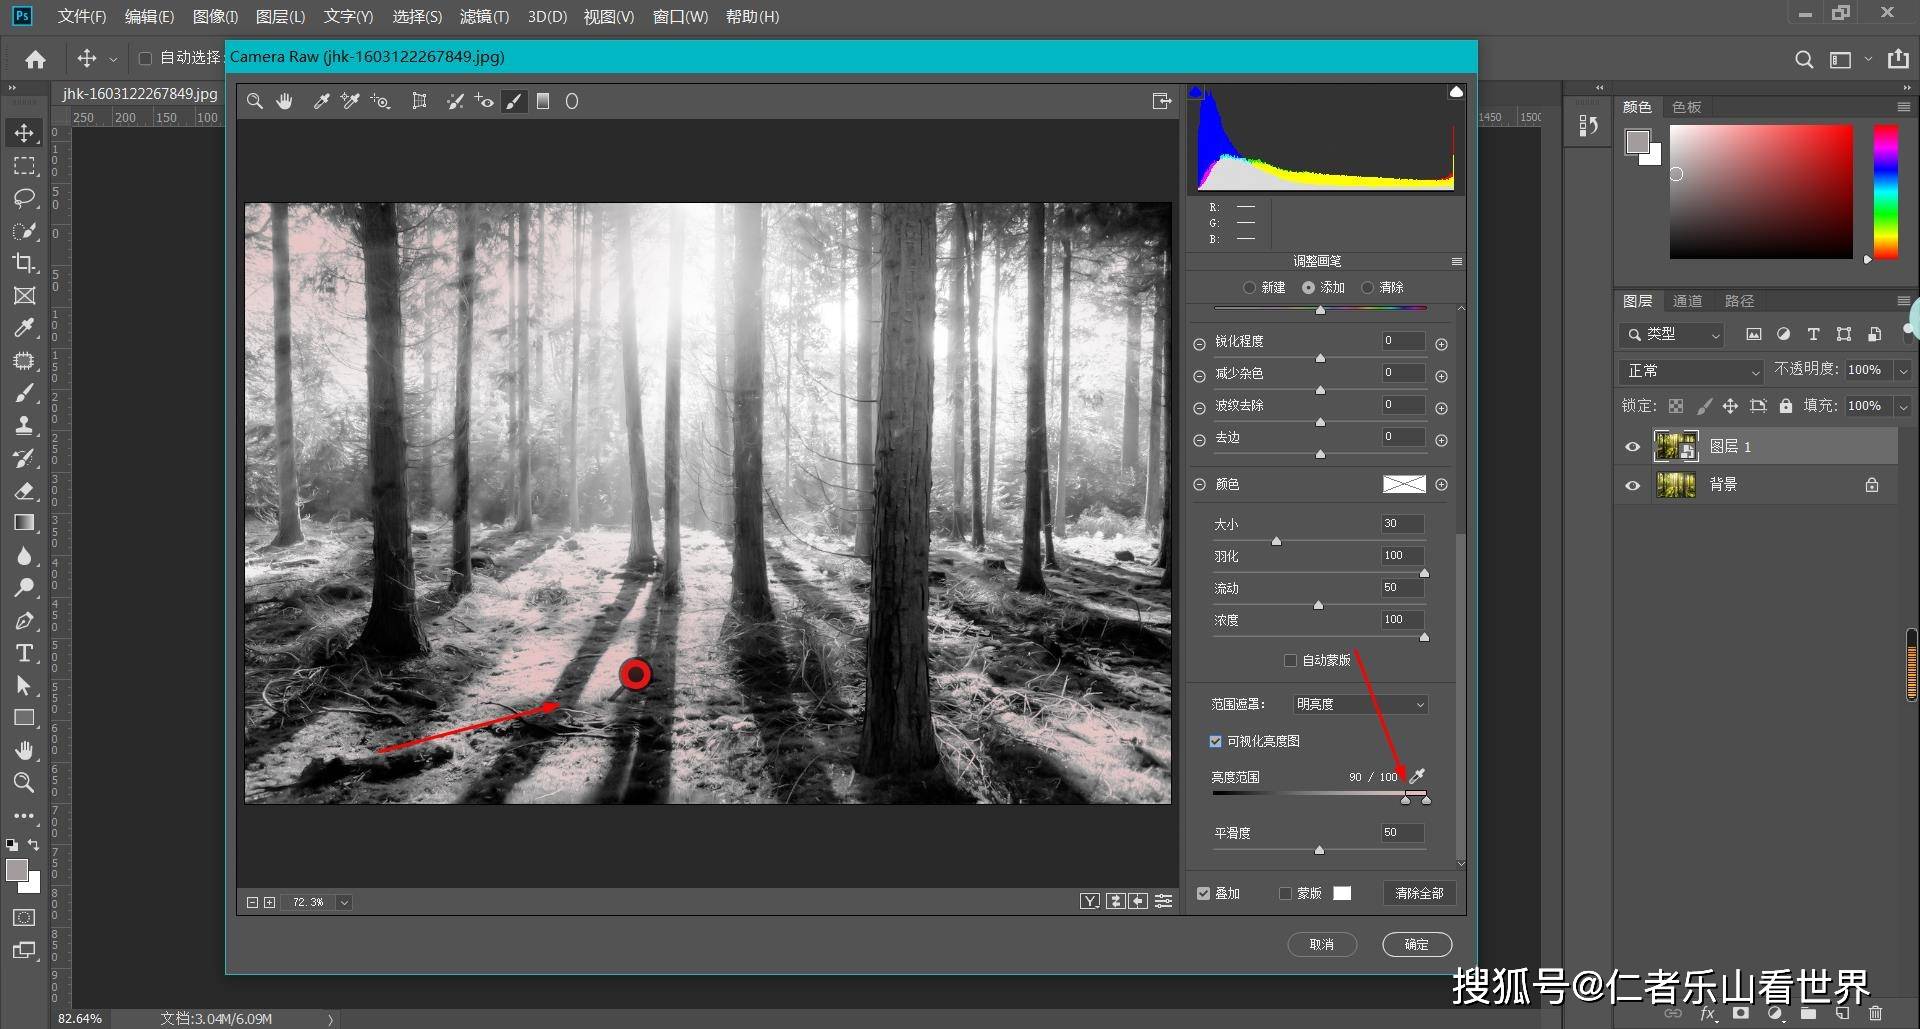Open the Color panel menu
The width and height of the screenshot is (1920, 1029).
pos(1903,107)
